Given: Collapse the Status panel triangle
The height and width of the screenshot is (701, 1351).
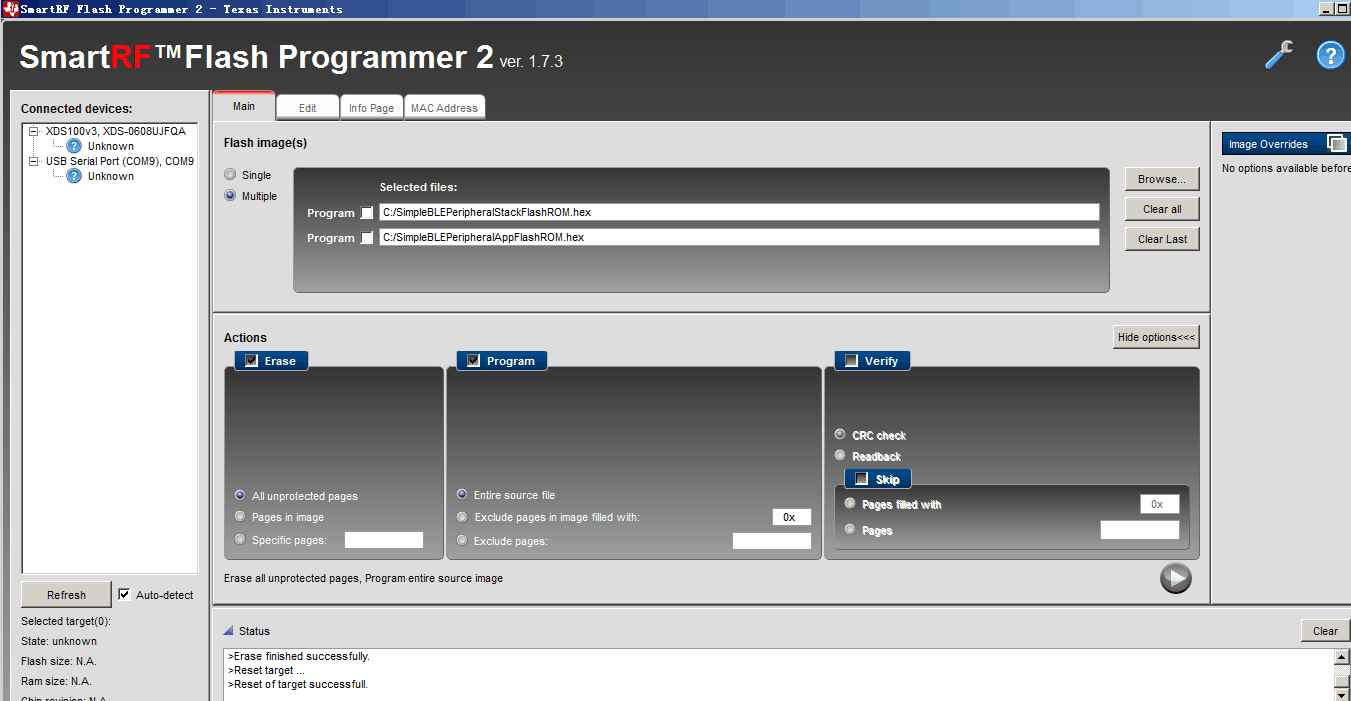Looking at the screenshot, I should coord(228,631).
